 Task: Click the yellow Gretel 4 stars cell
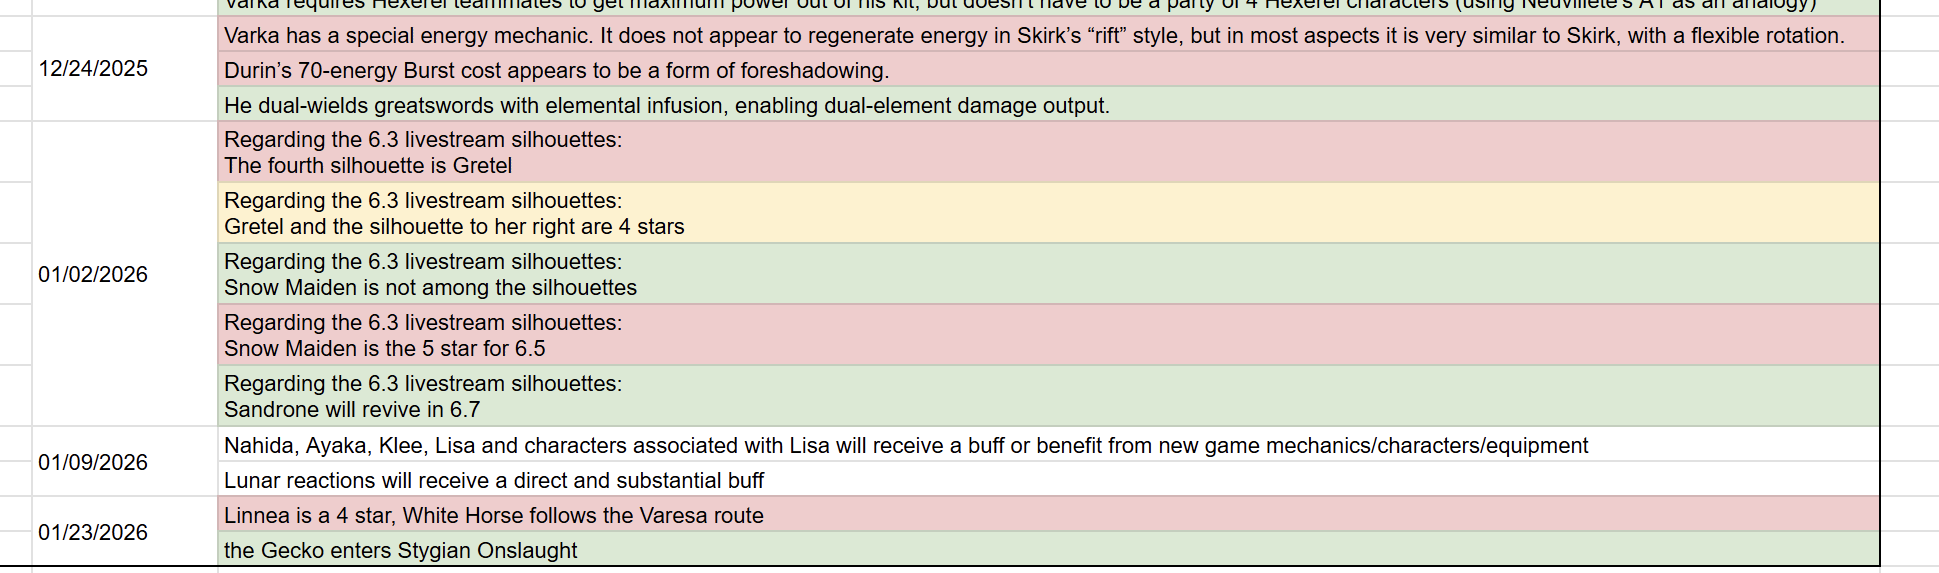[x=1048, y=213]
